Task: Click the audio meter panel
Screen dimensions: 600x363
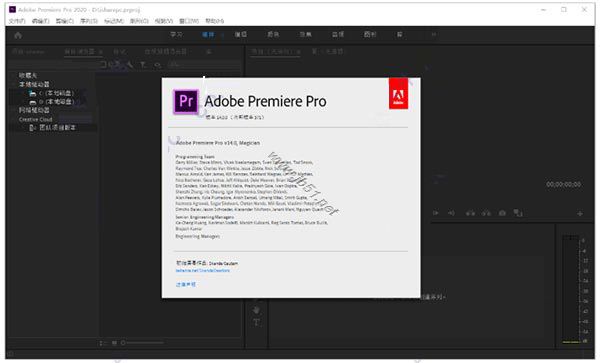Action: coord(575,289)
